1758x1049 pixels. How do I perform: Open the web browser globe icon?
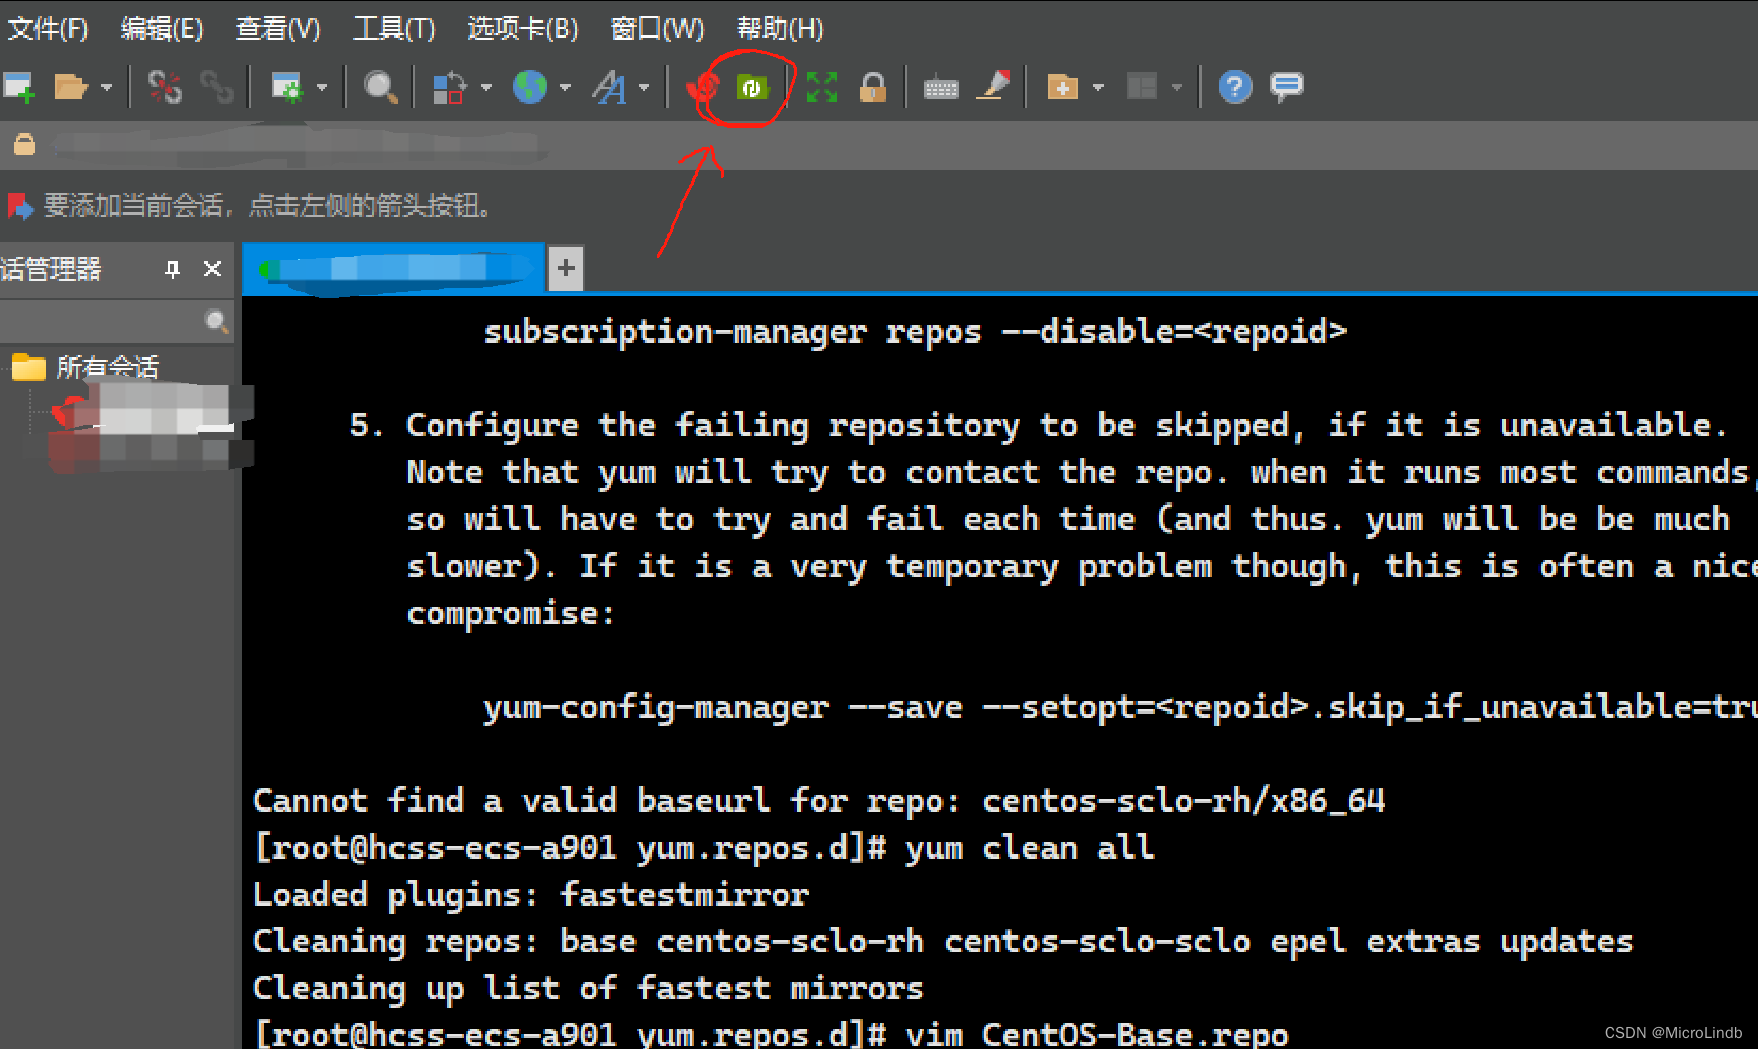click(533, 87)
